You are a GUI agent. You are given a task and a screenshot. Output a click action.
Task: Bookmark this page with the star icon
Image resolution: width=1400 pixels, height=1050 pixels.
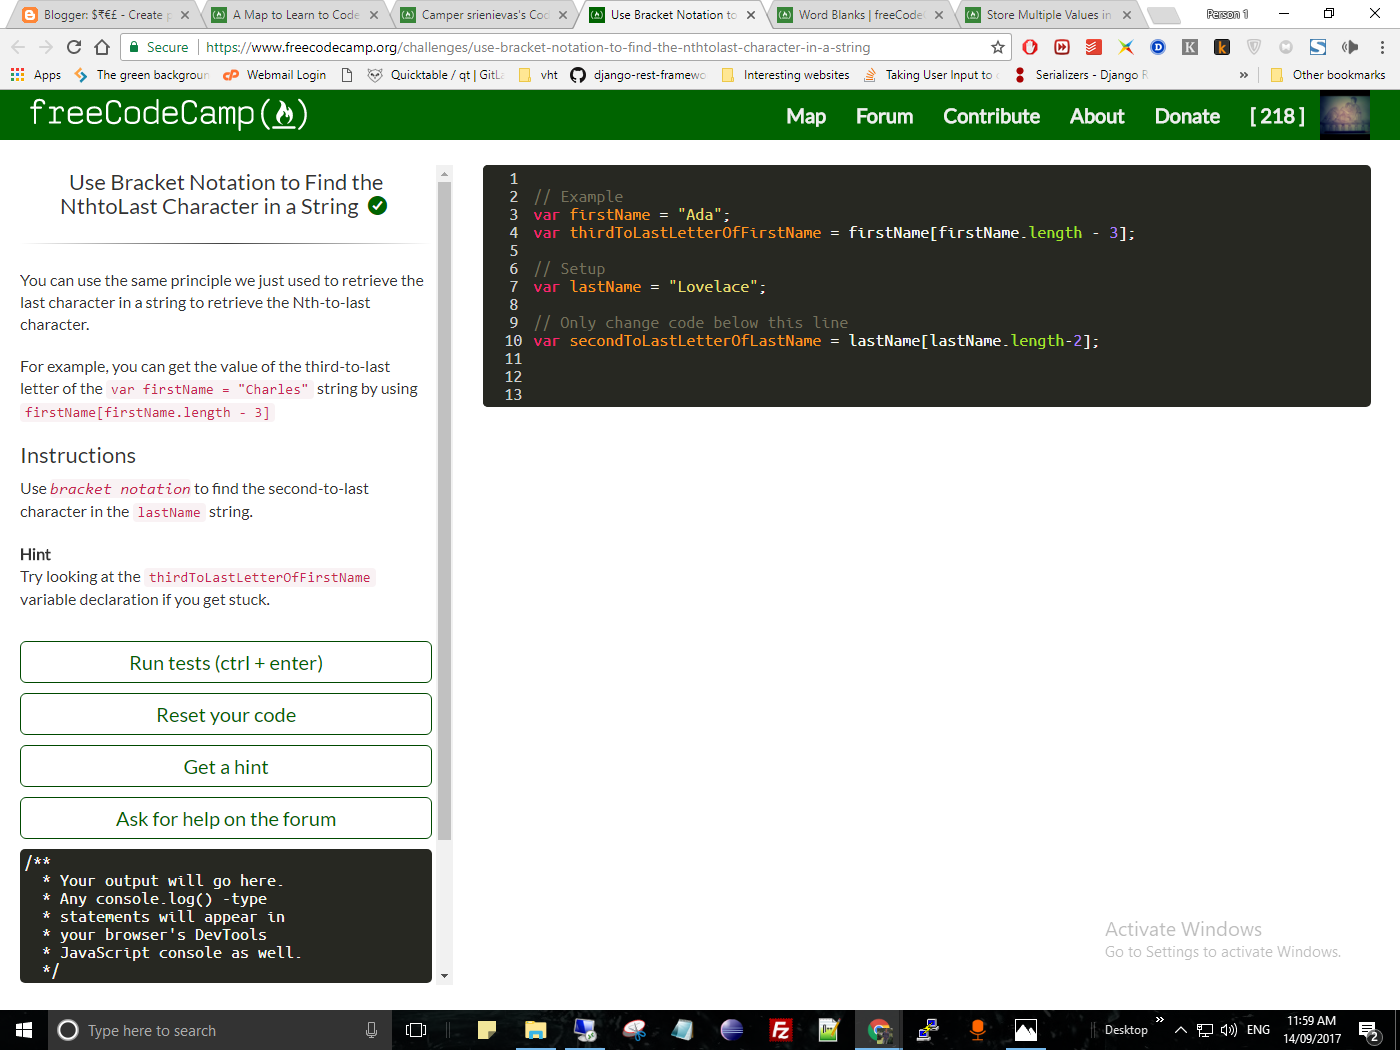(998, 47)
